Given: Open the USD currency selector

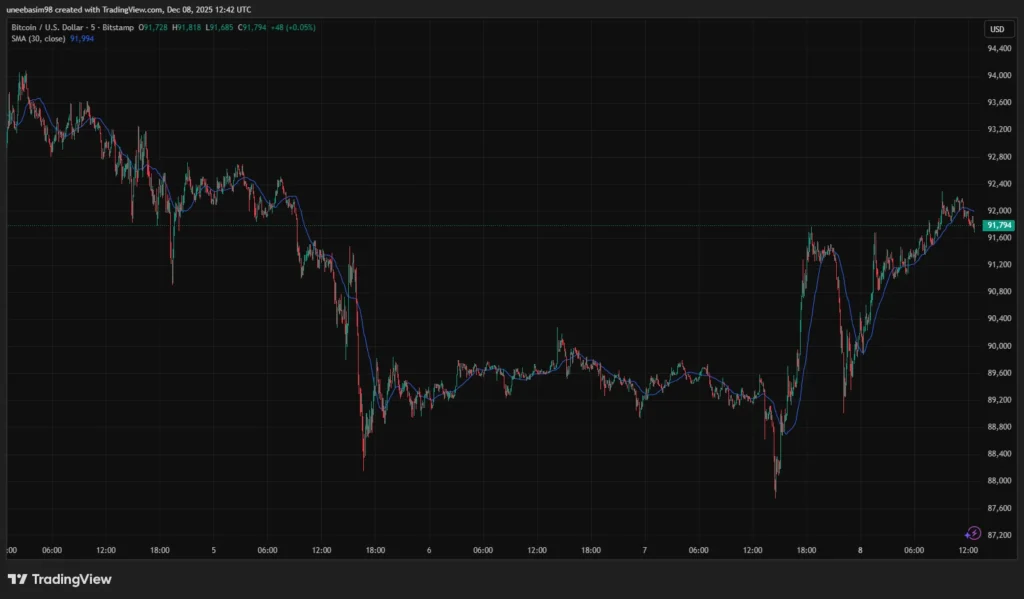Looking at the screenshot, I should coord(997,30).
